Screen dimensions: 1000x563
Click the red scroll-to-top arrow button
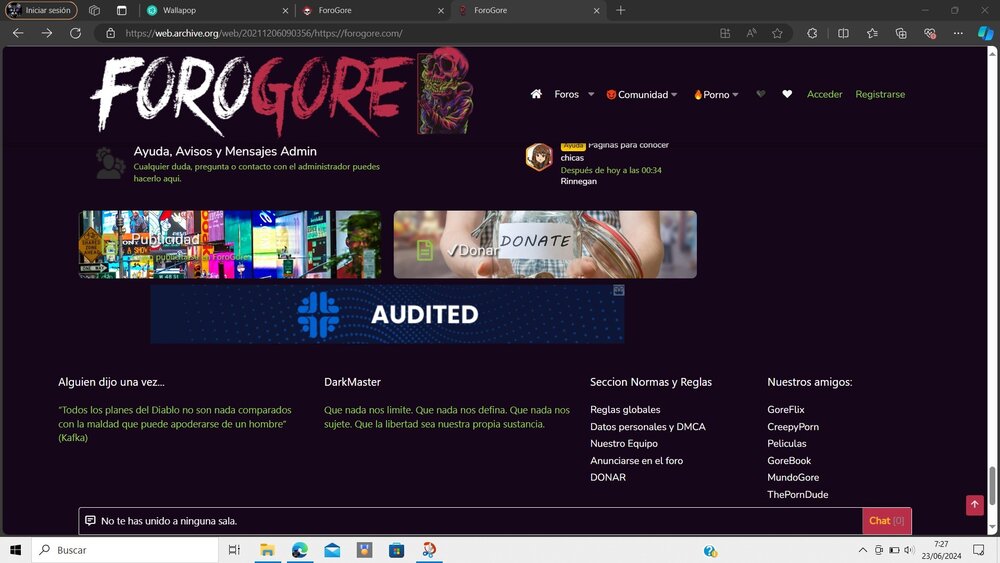[x=974, y=505]
